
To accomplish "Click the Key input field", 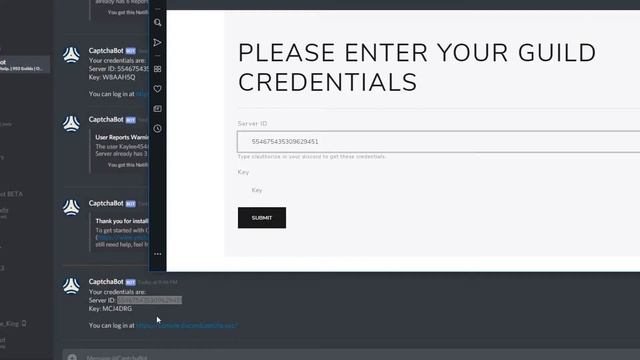I will coord(438,190).
